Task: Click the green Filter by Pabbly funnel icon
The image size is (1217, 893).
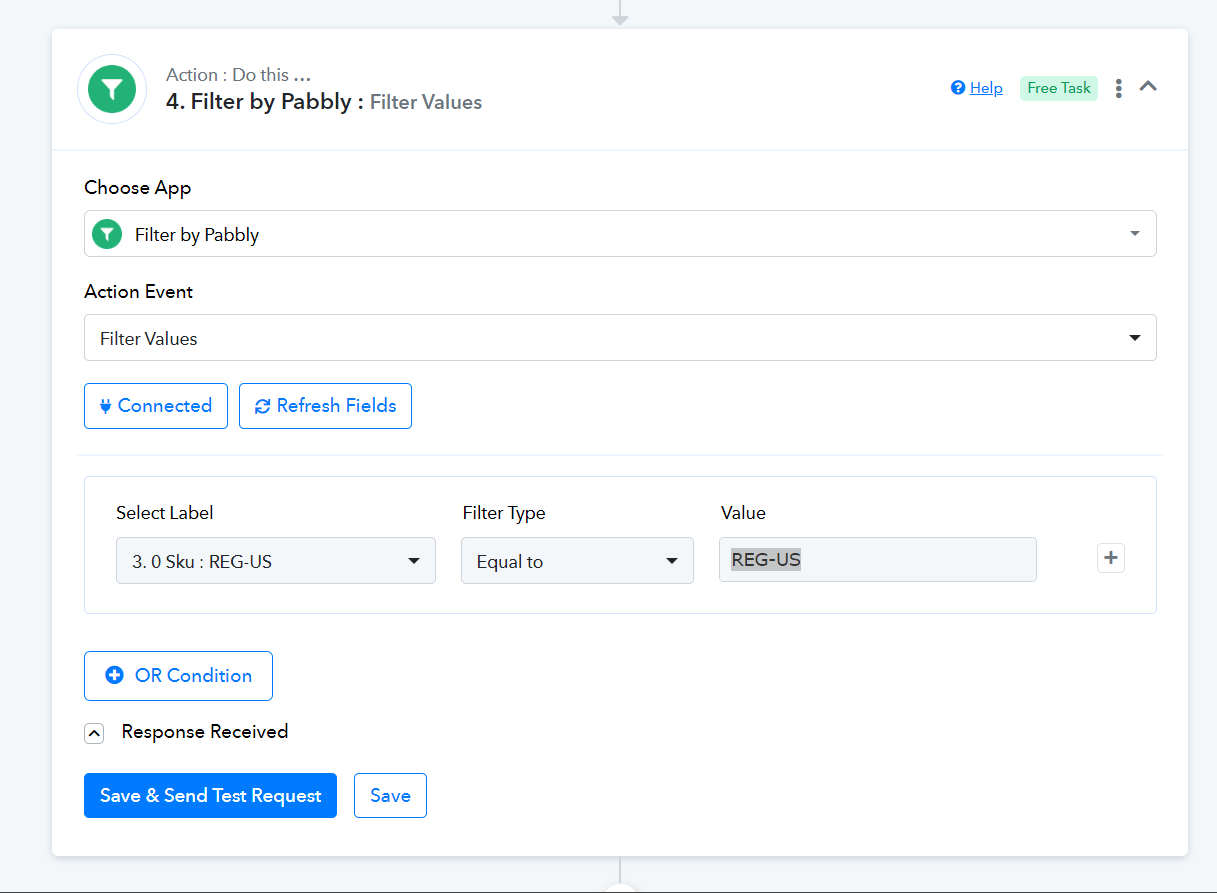Action: pos(112,89)
